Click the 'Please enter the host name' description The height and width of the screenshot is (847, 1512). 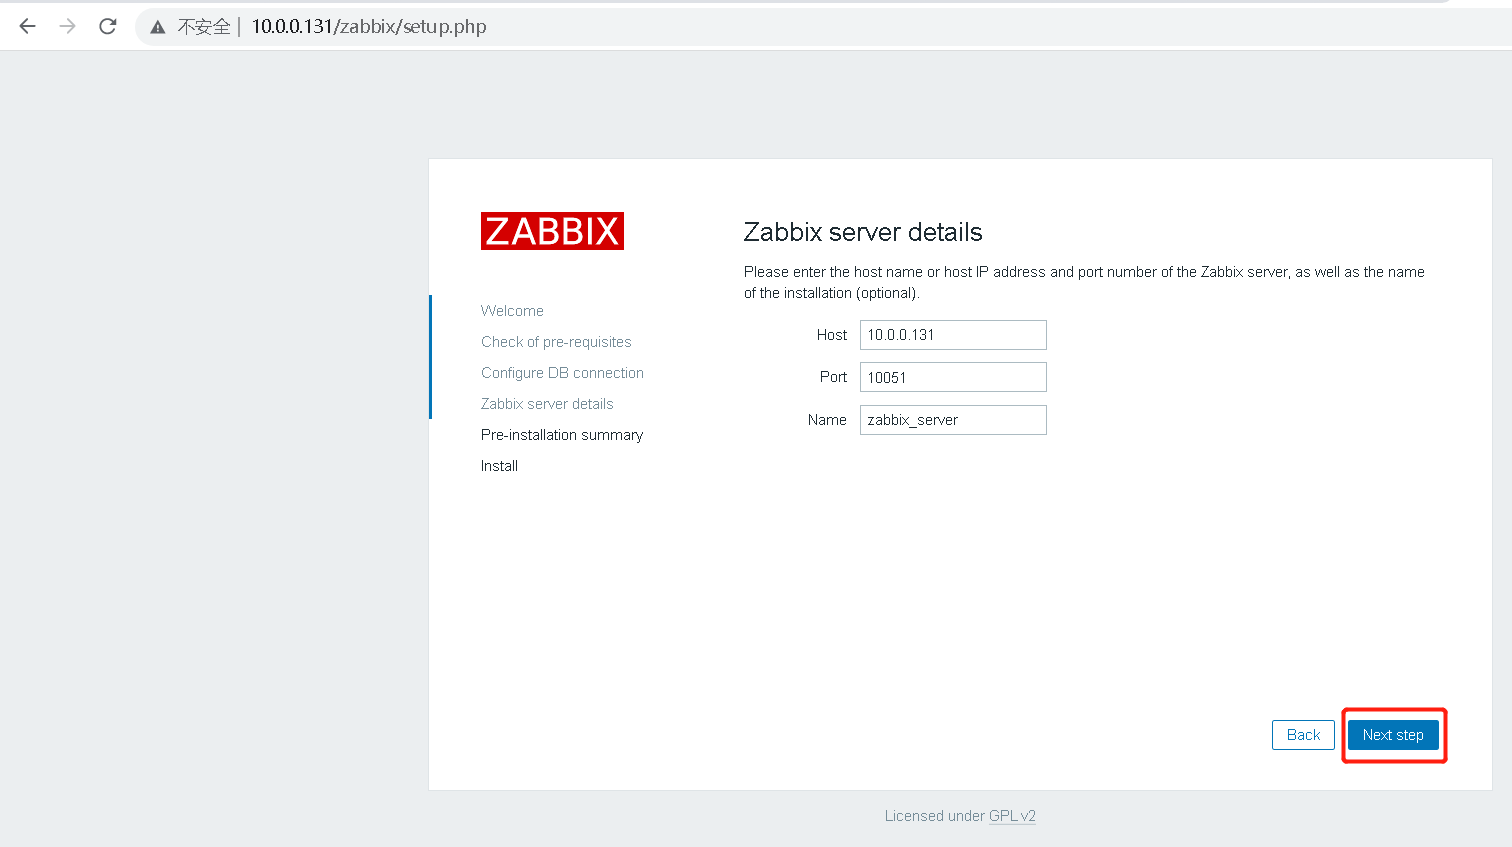click(x=1084, y=282)
